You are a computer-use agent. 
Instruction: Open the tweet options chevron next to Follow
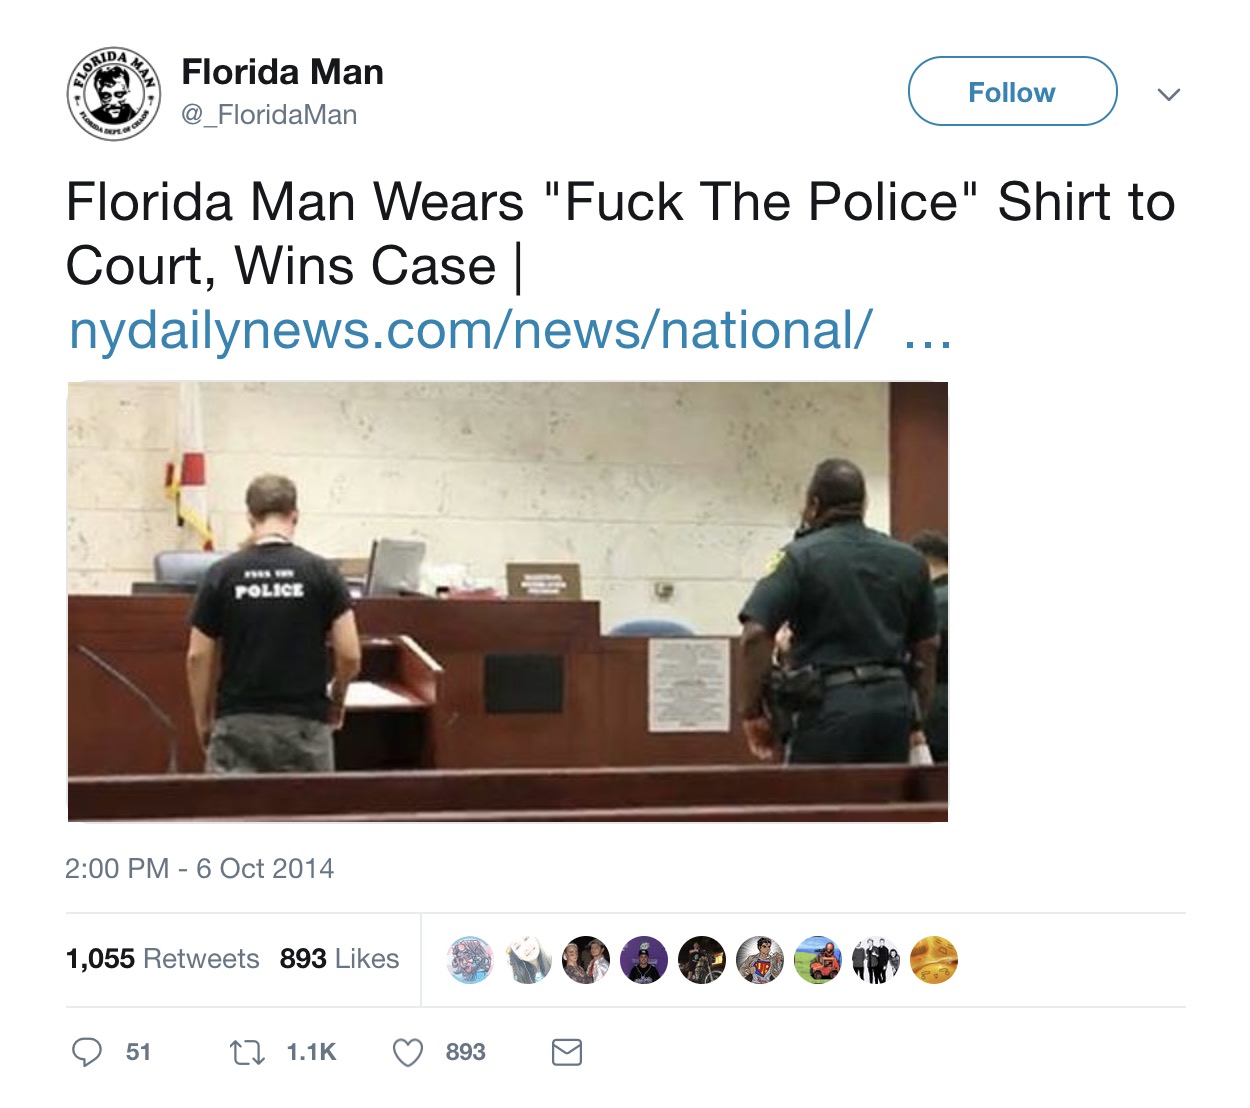click(1169, 94)
